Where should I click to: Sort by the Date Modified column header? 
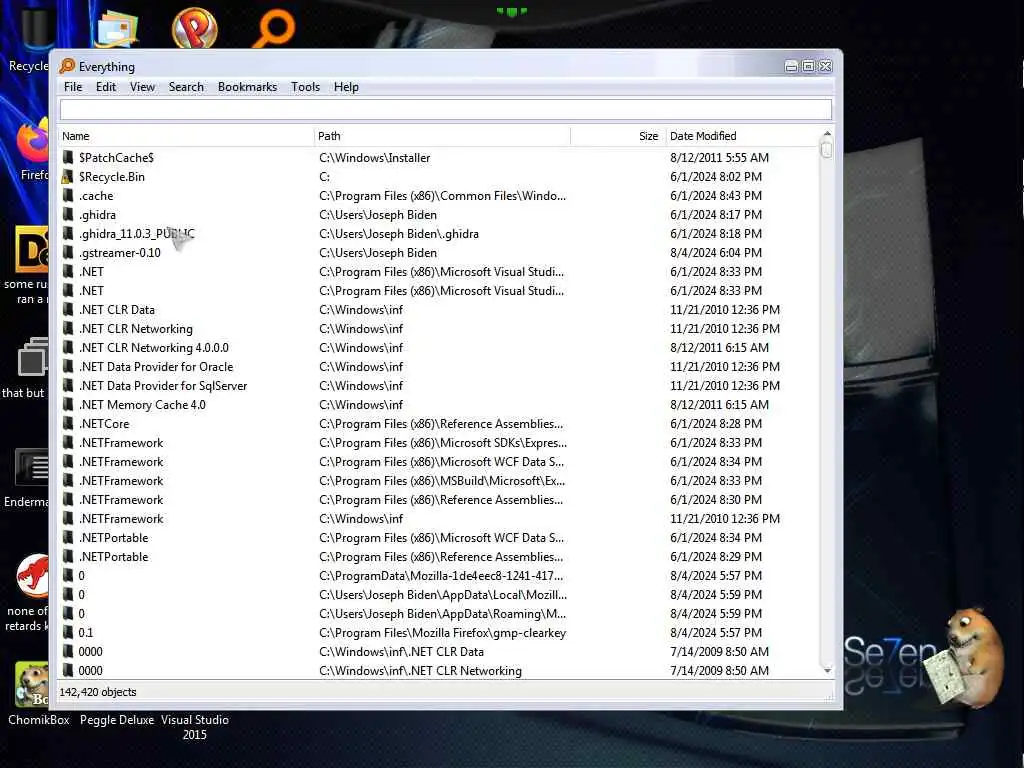point(743,136)
